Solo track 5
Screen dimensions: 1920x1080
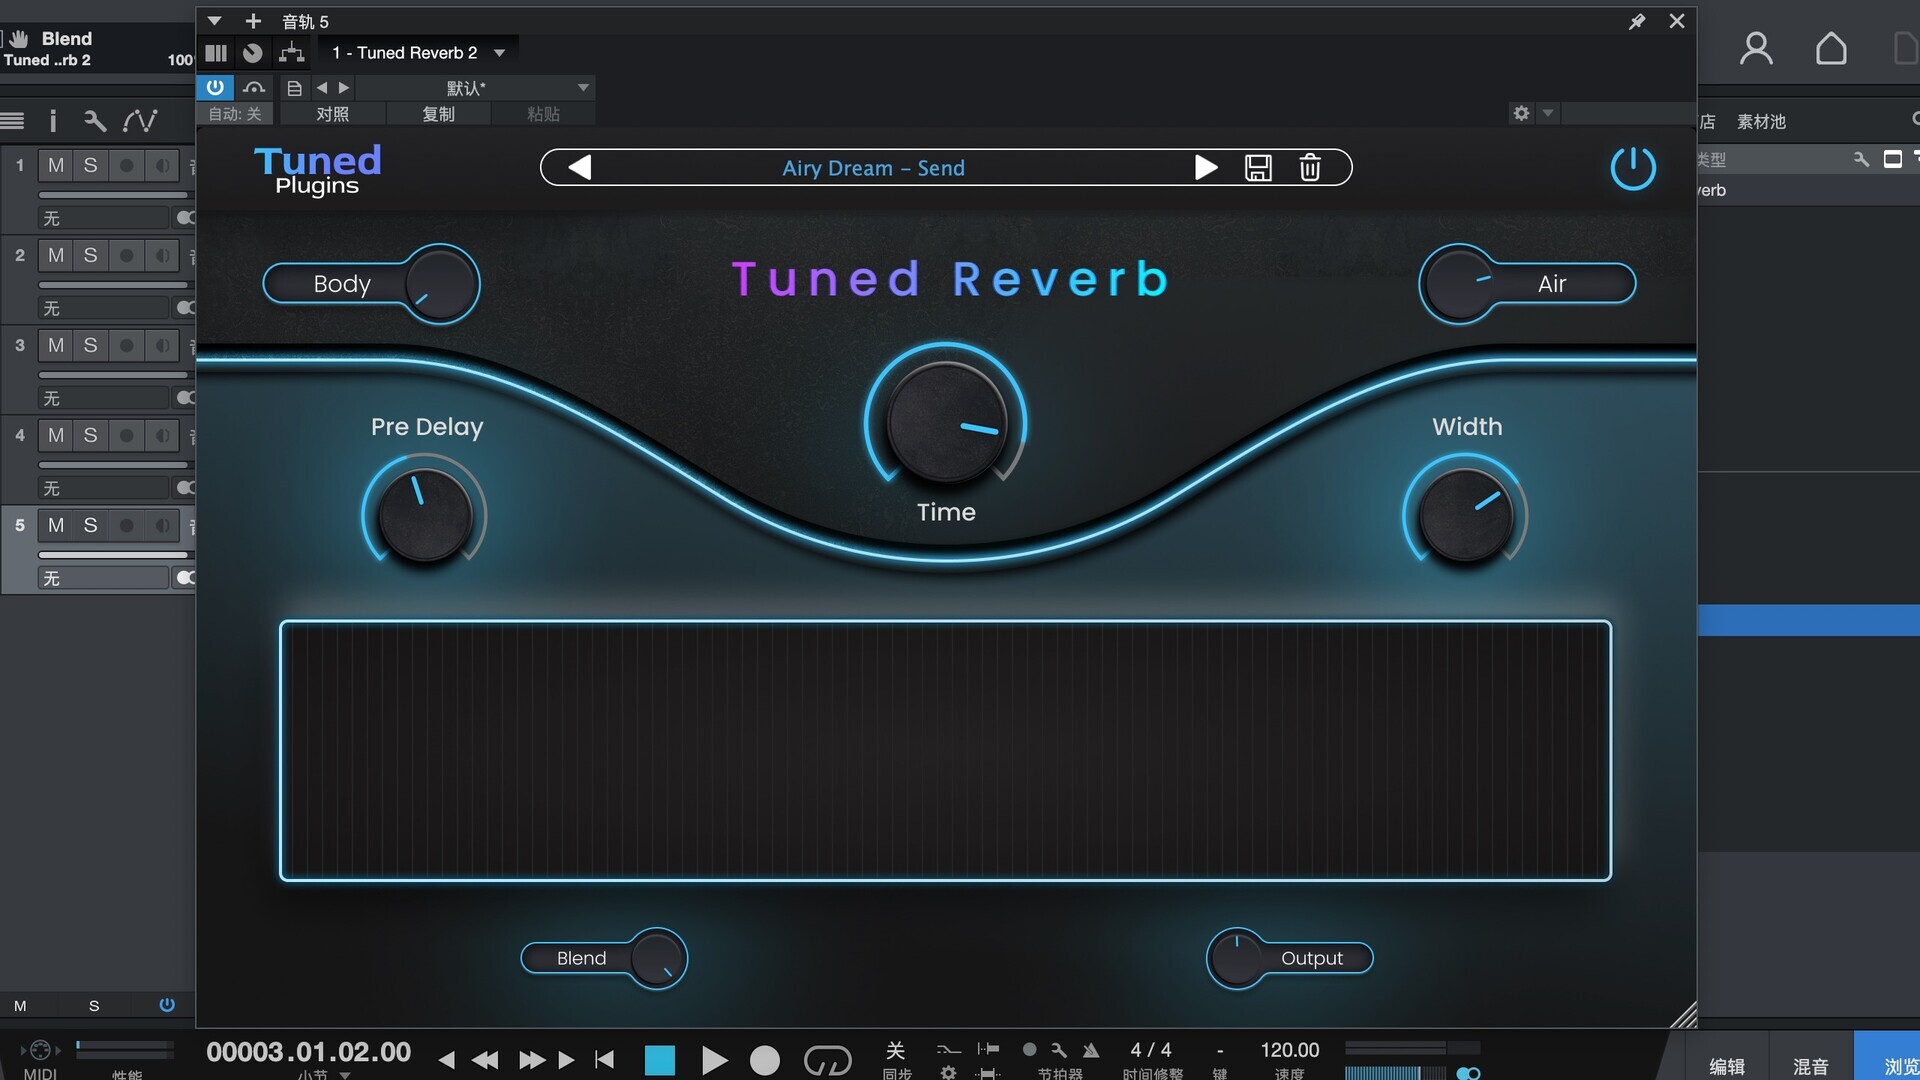pos(90,525)
